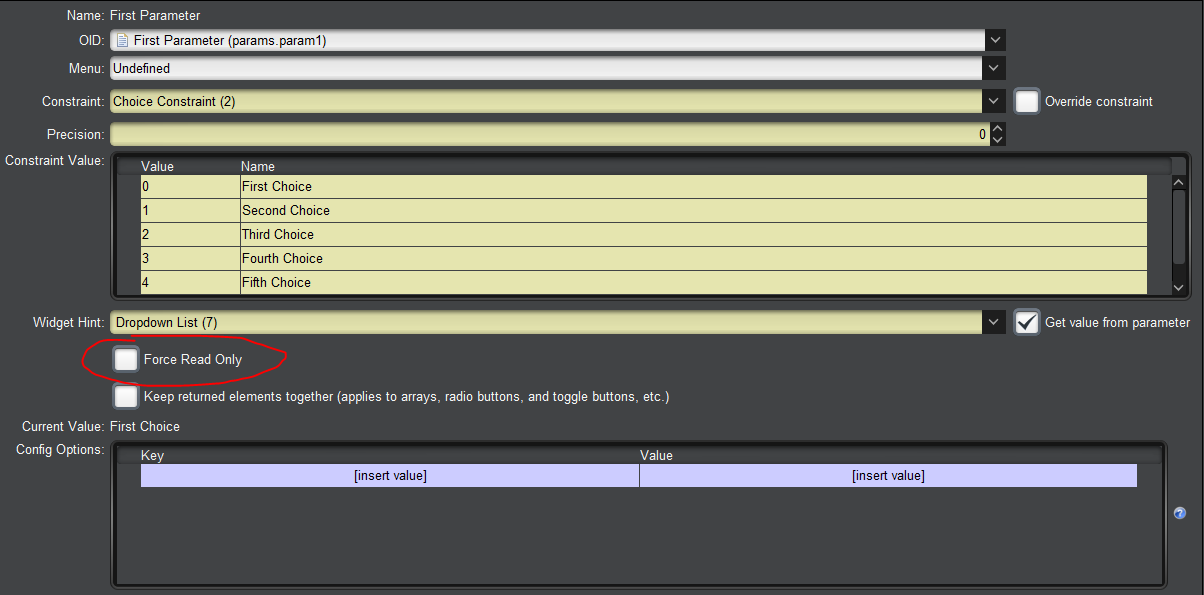Check Keep returned elements together option
This screenshot has width=1204, height=595.
point(126,397)
